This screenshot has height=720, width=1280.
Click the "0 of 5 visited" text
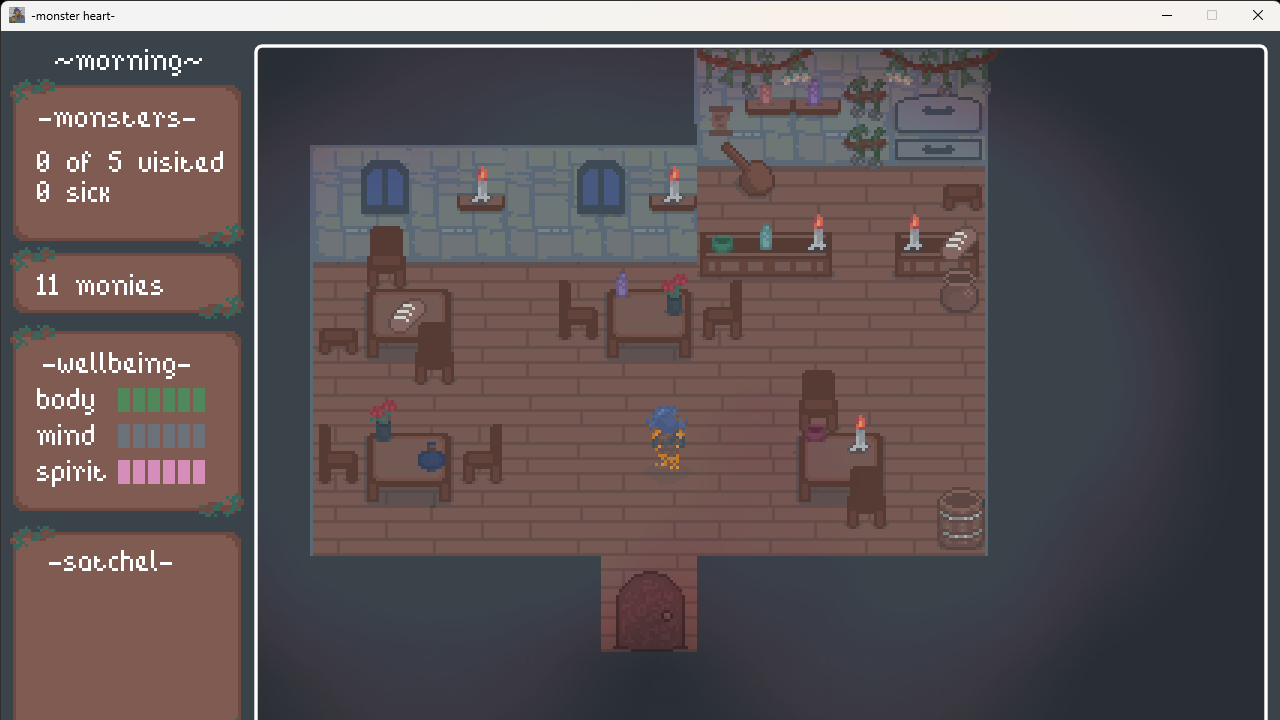point(129,162)
